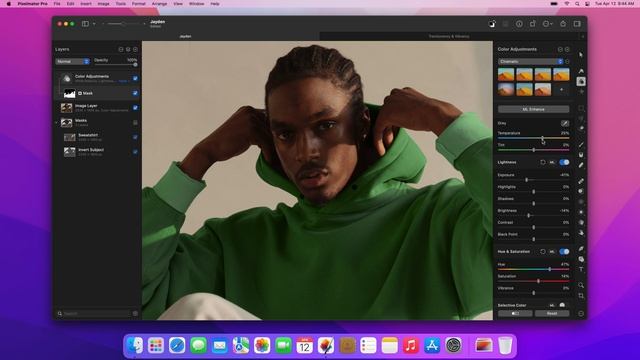Click the Temperature slider
This screenshot has height=360, width=640.
pos(533,138)
